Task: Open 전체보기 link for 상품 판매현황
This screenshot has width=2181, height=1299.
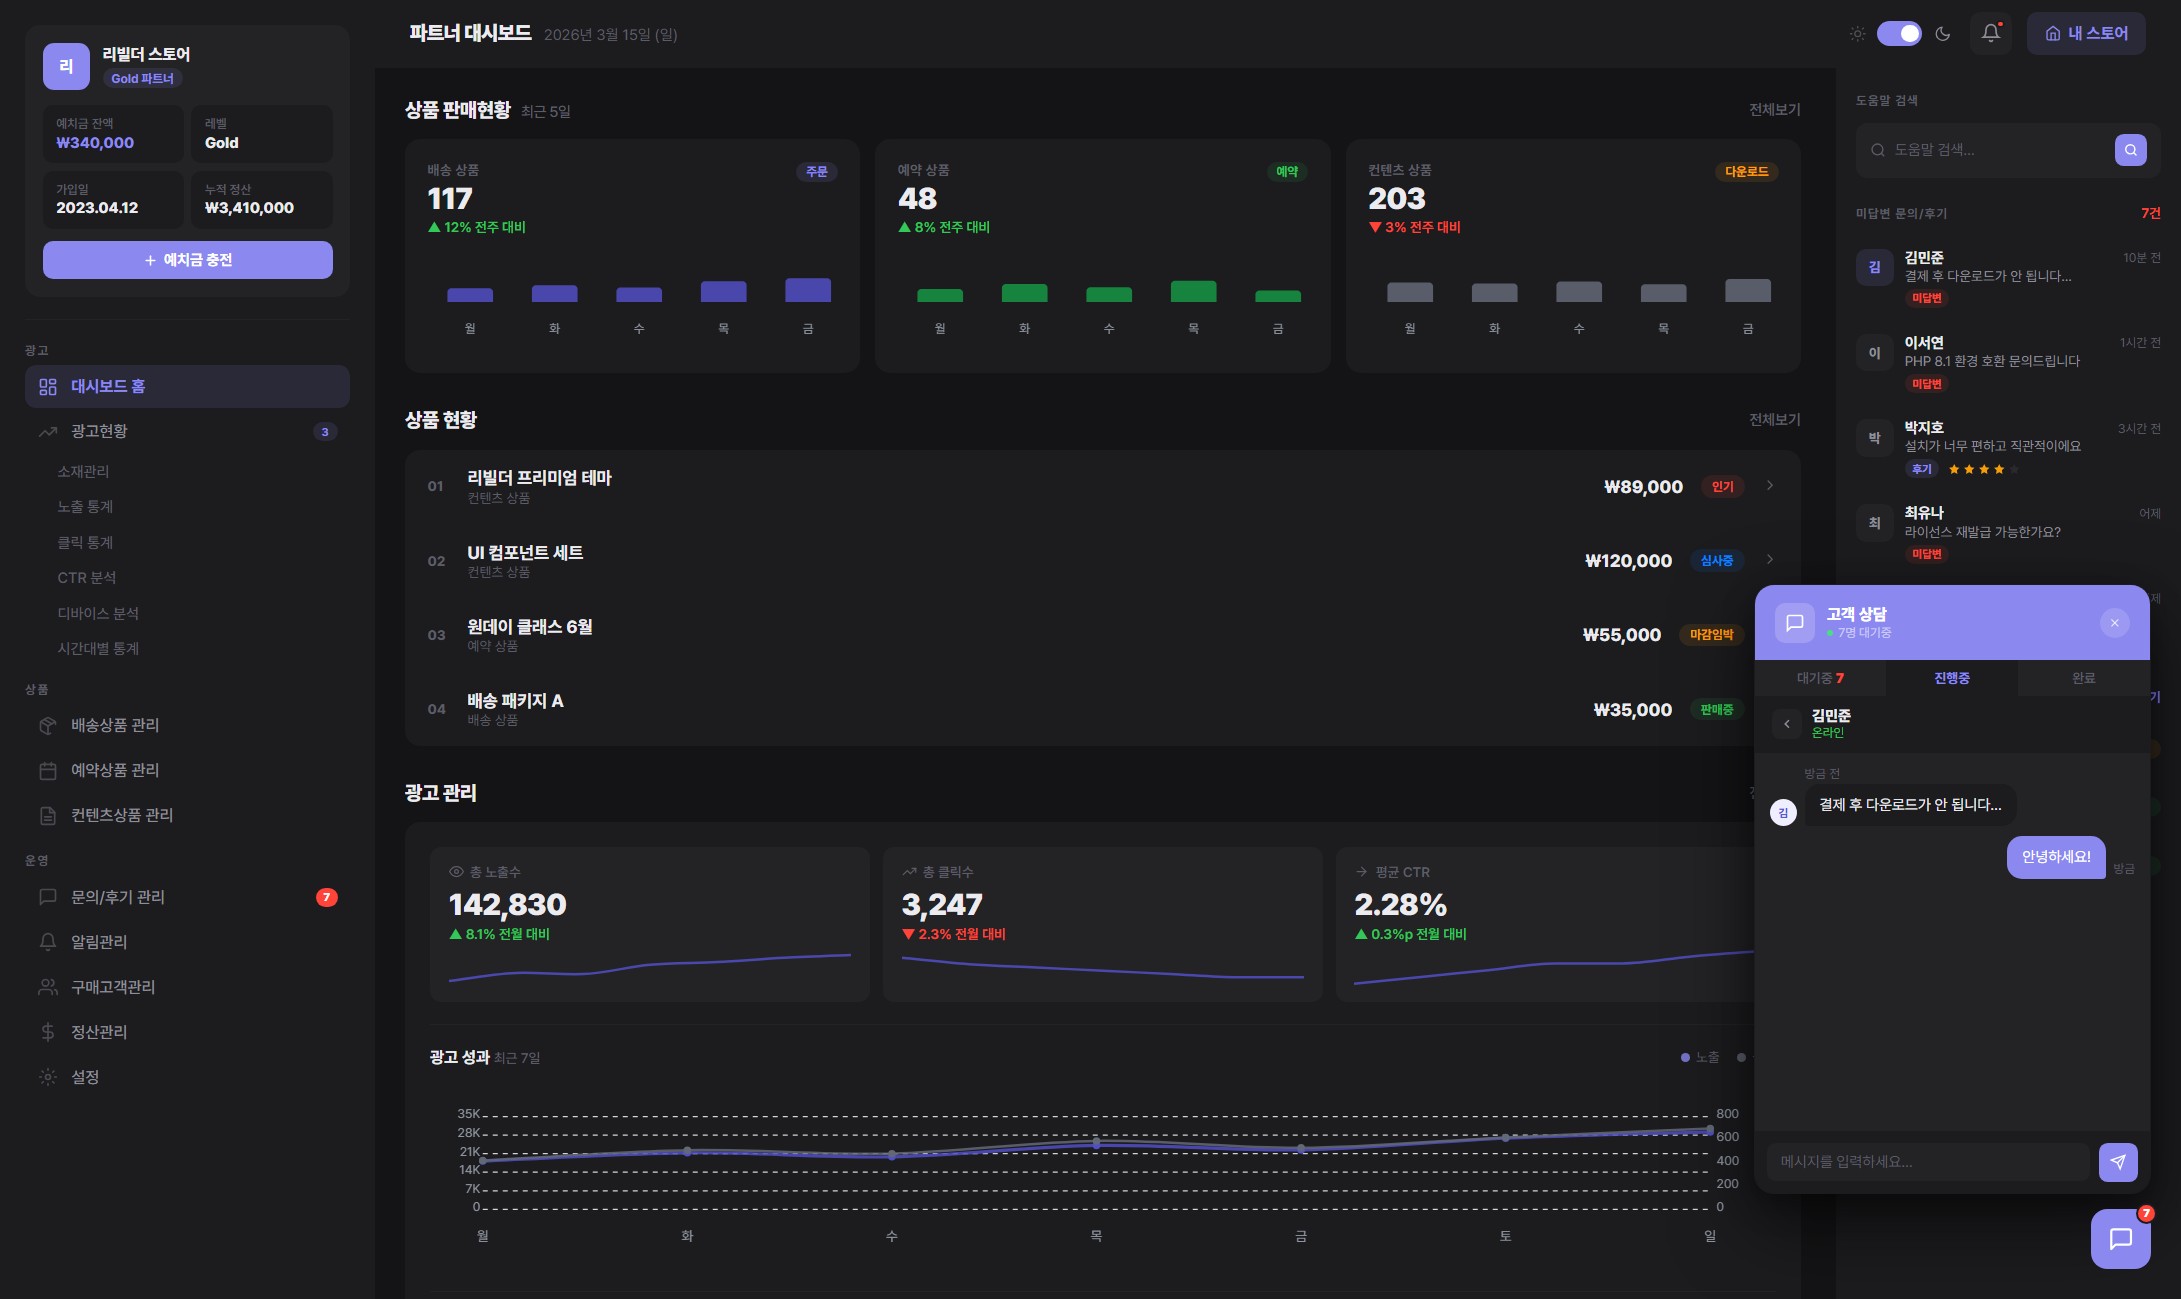Action: click(x=1774, y=110)
